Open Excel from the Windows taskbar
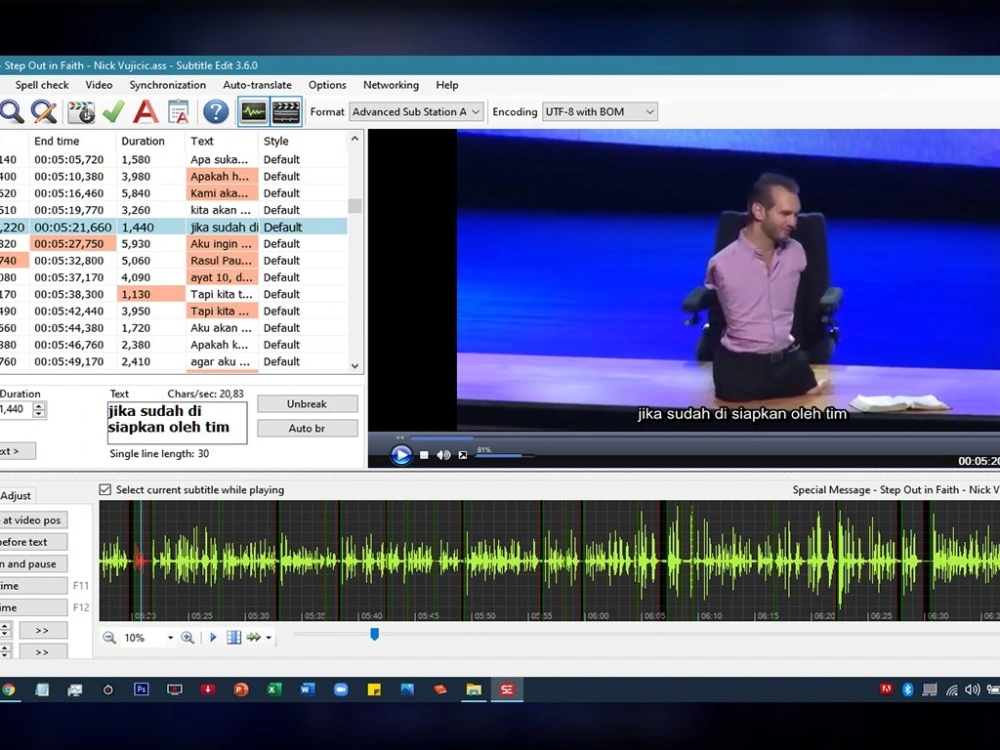Image resolution: width=1000 pixels, height=750 pixels. coord(274,689)
